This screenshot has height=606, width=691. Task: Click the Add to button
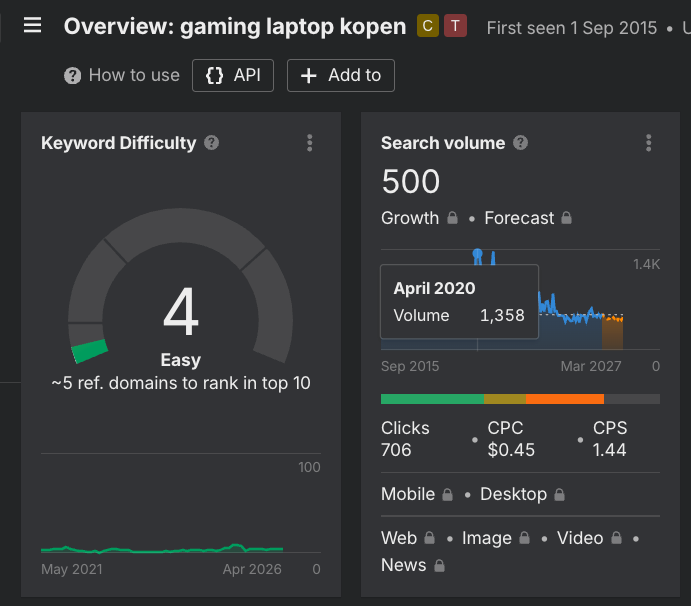[341, 75]
